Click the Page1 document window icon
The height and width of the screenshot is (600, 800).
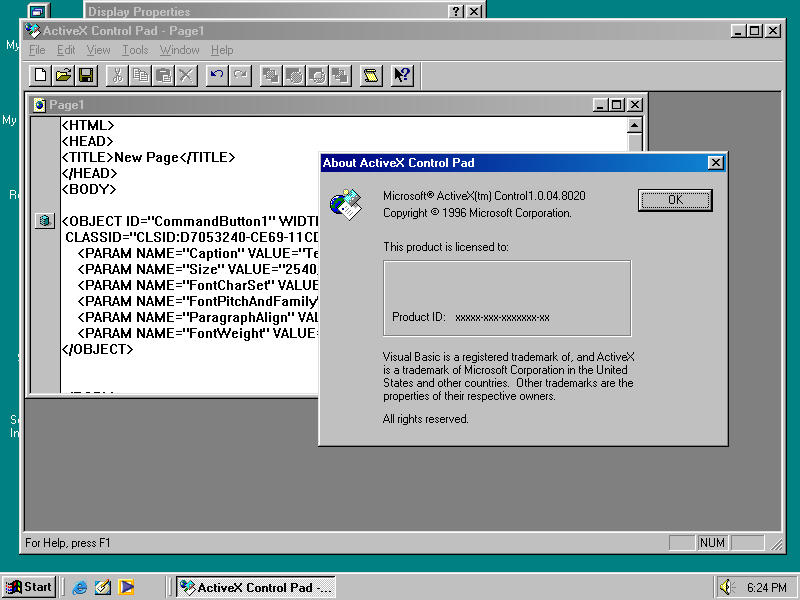pyautogui.click(x=40, y=105)
